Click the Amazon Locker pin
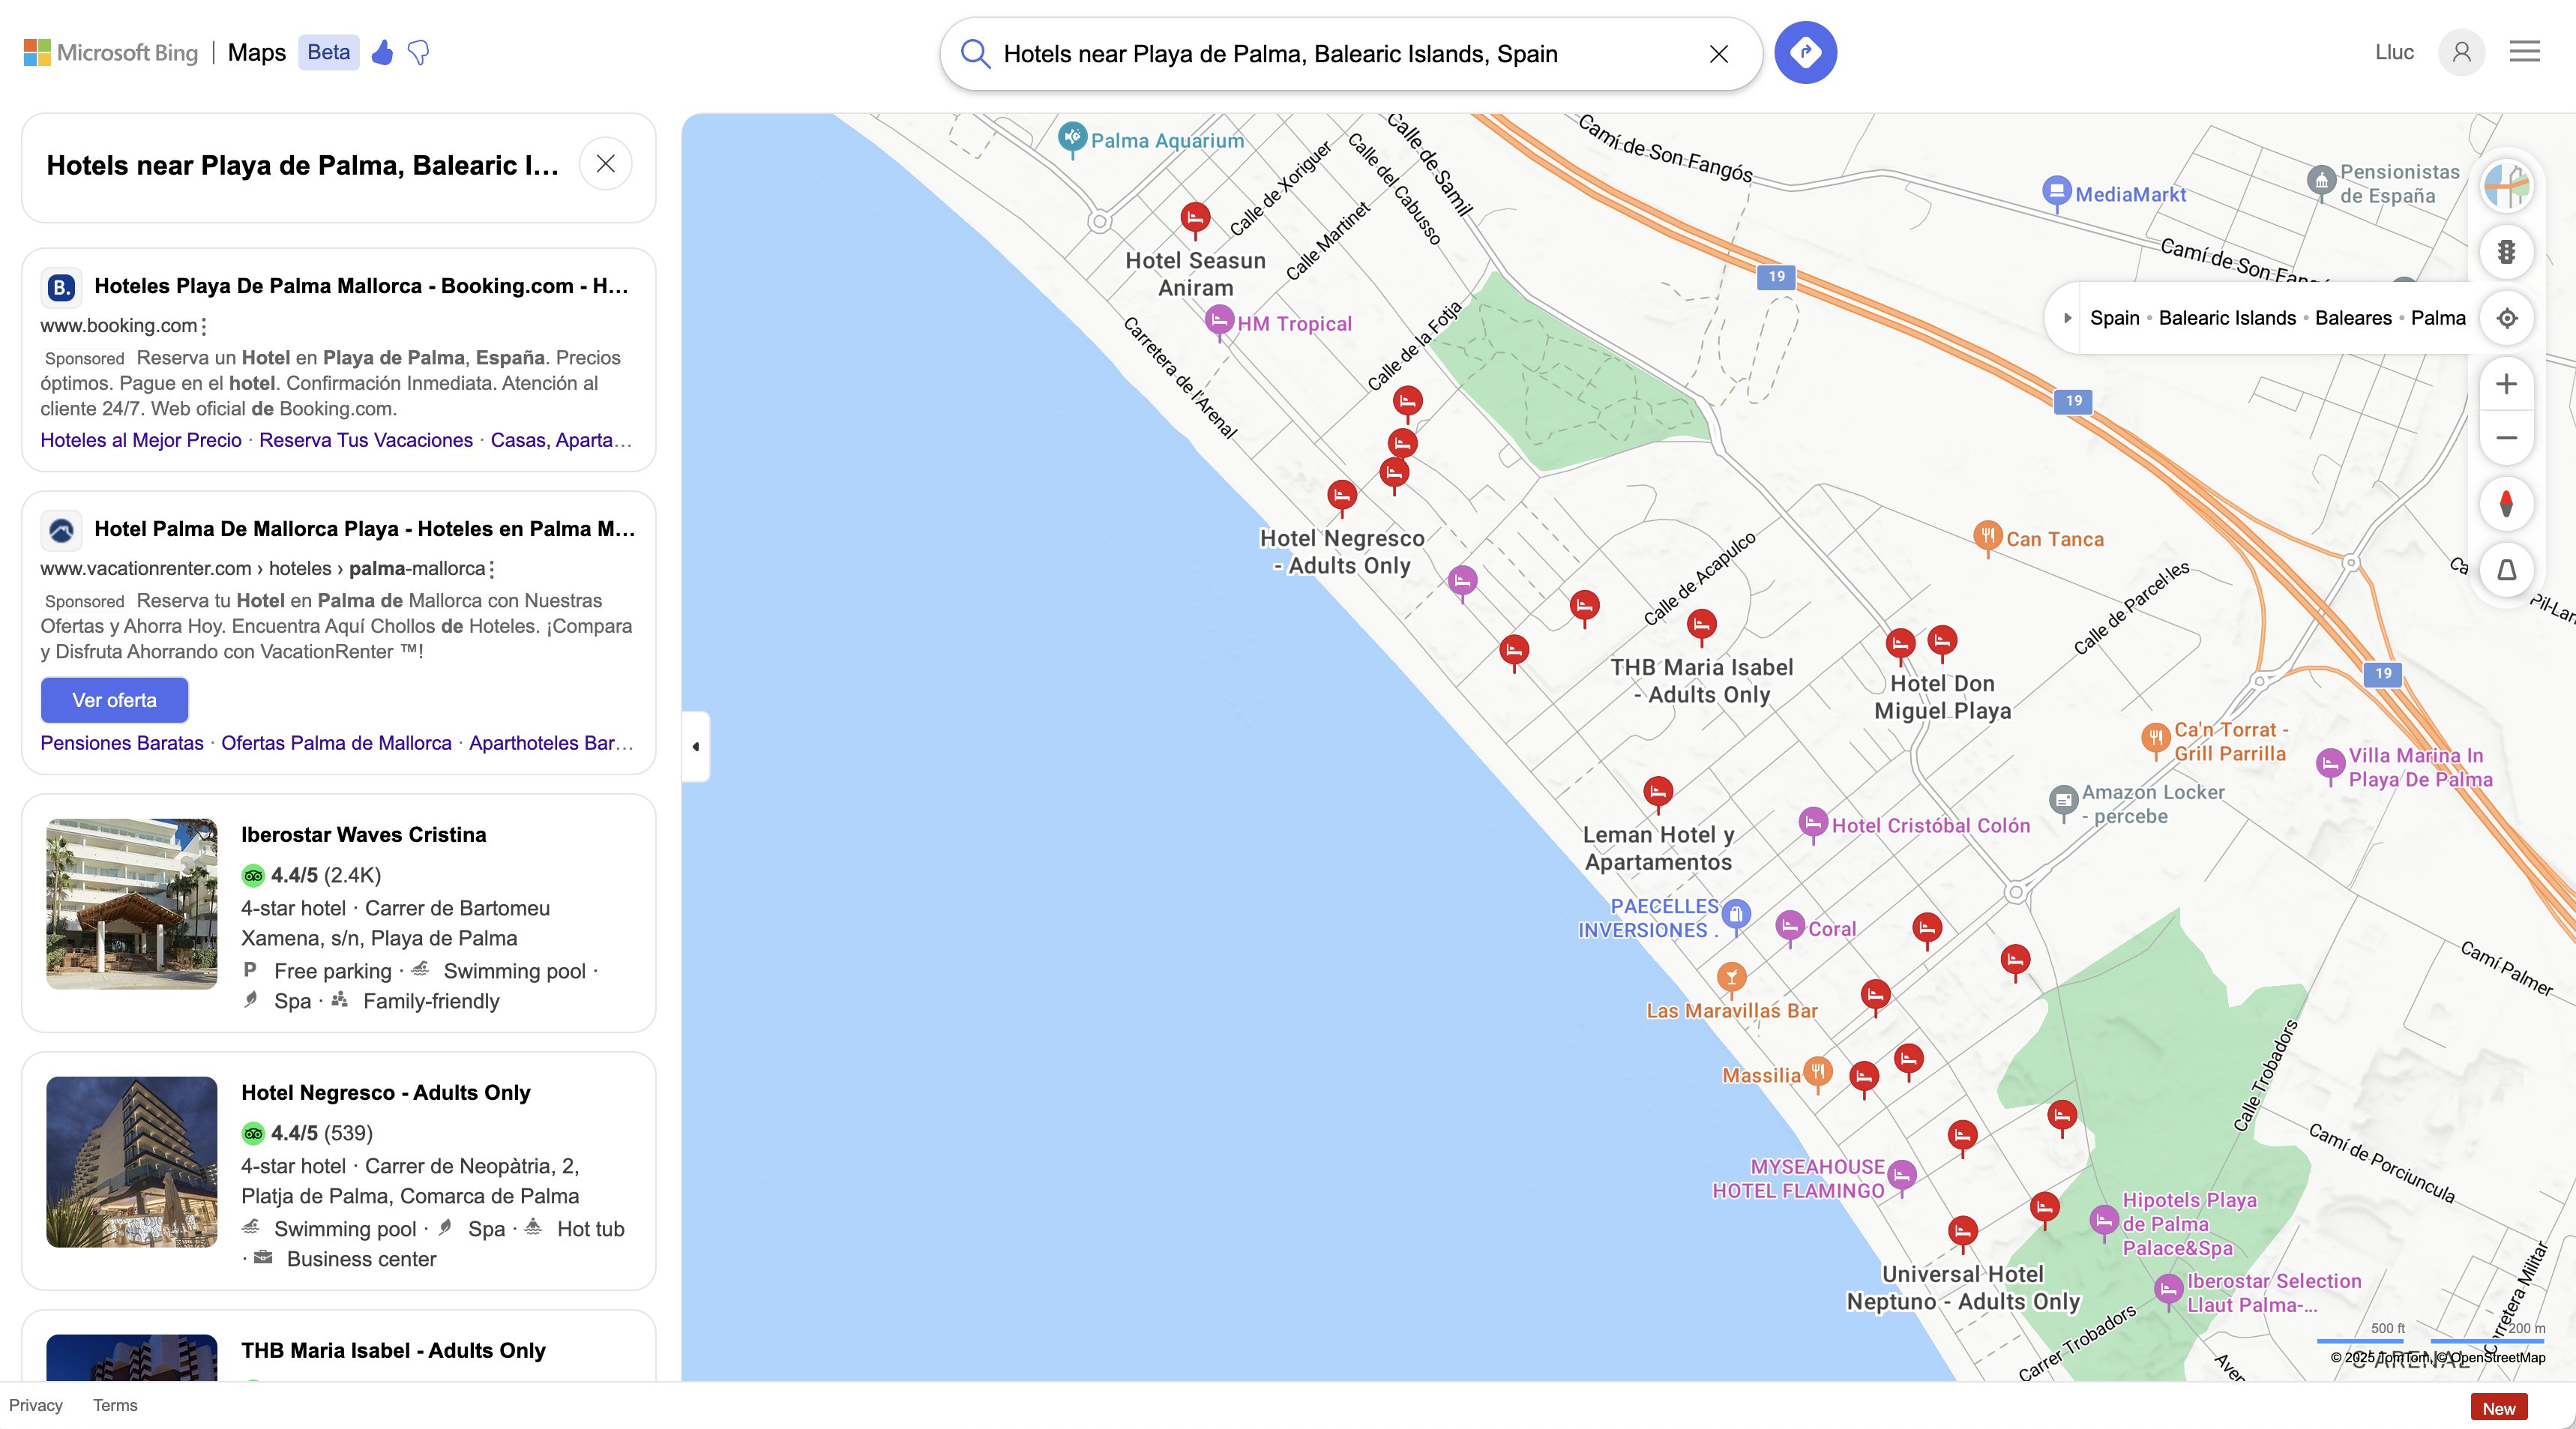Viewport: 2576px width, 1429px height. pos(2063,802)
